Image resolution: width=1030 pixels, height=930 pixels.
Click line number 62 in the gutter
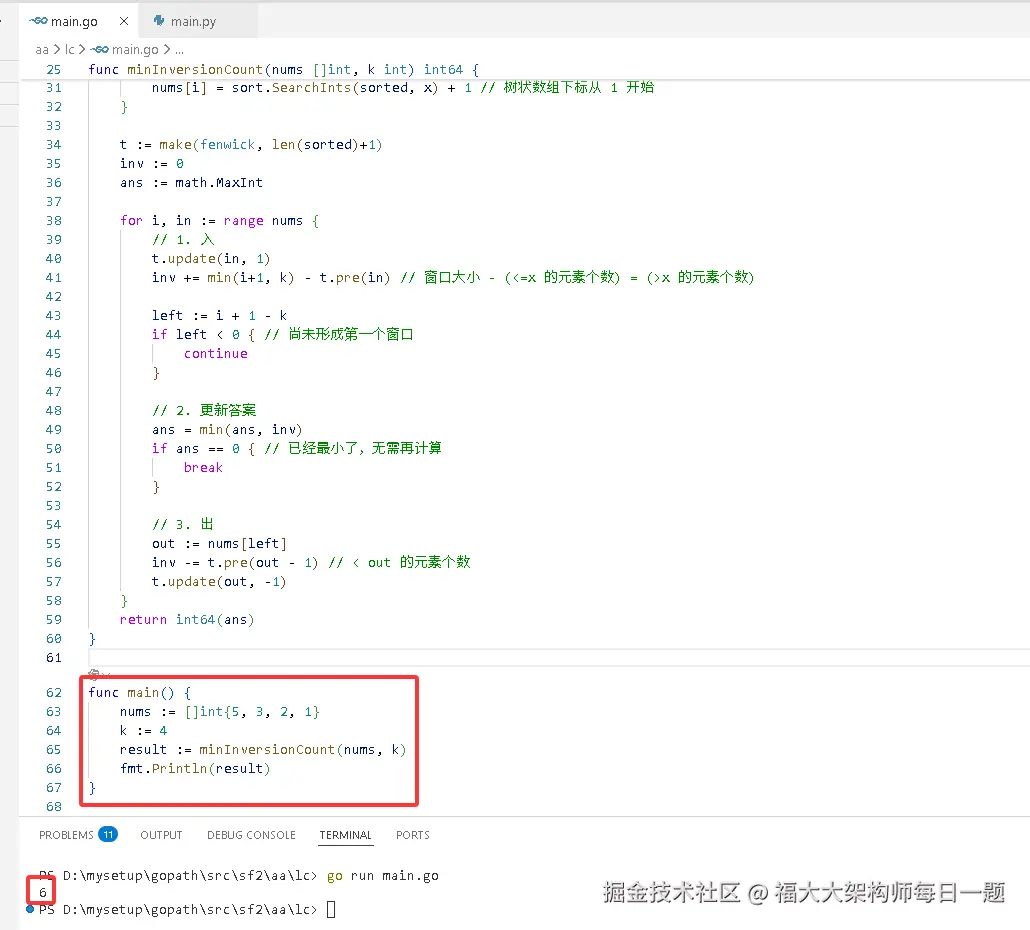(x=54, y=692)
